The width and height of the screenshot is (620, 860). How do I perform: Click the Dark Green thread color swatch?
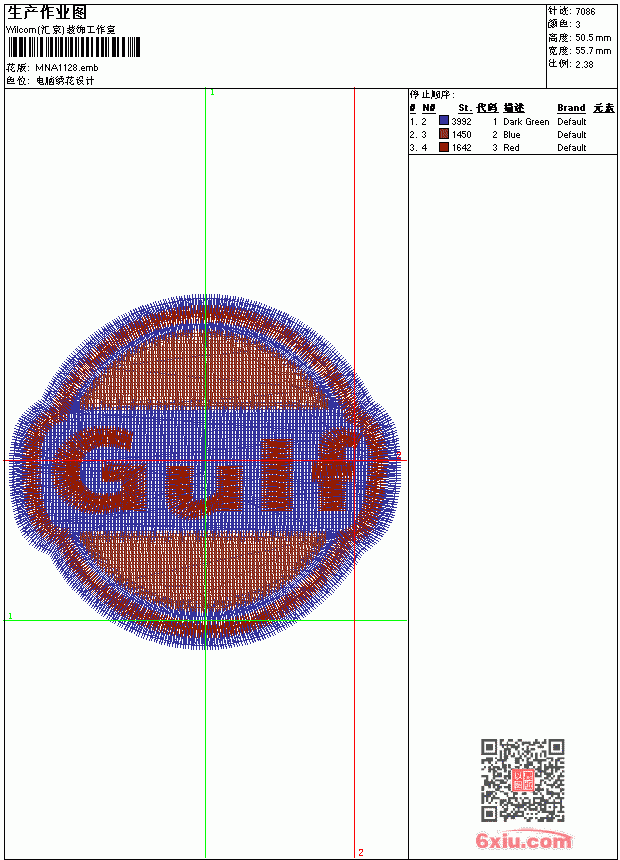[444, 121]
